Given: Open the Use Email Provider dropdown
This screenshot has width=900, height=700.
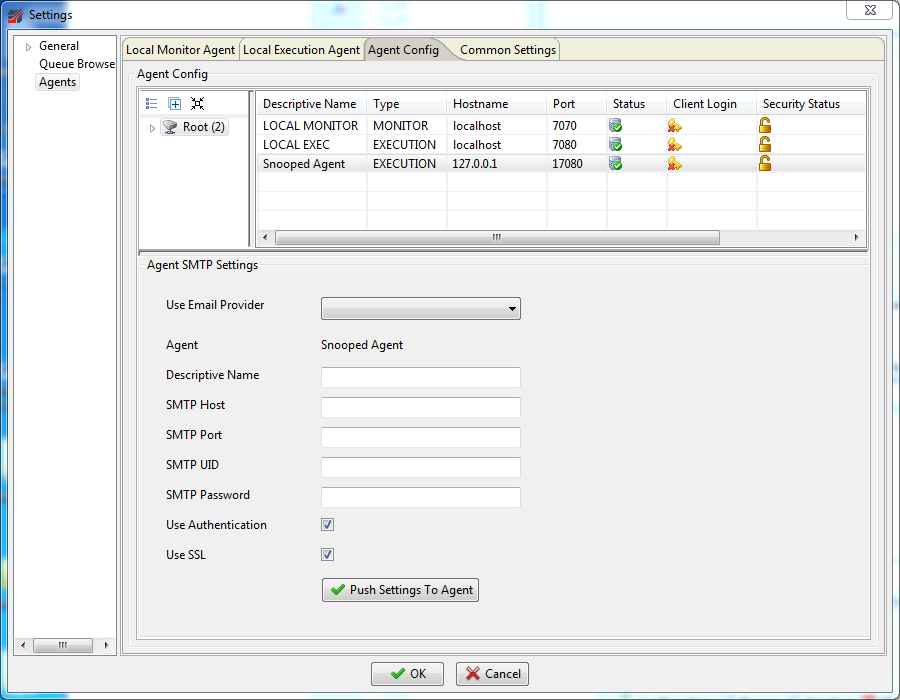Looking at the screenshot, I should 420,309.
